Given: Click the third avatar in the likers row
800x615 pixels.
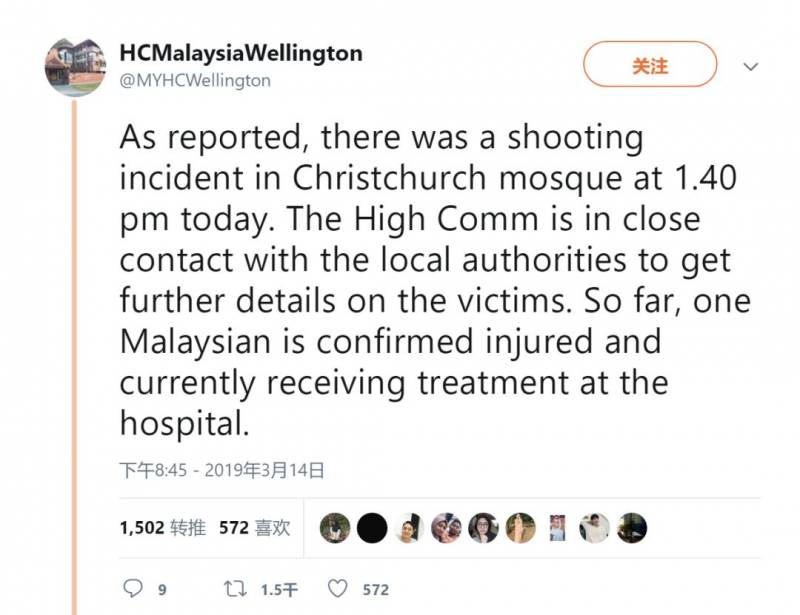Looking at the screenshot, I should 409,528.
